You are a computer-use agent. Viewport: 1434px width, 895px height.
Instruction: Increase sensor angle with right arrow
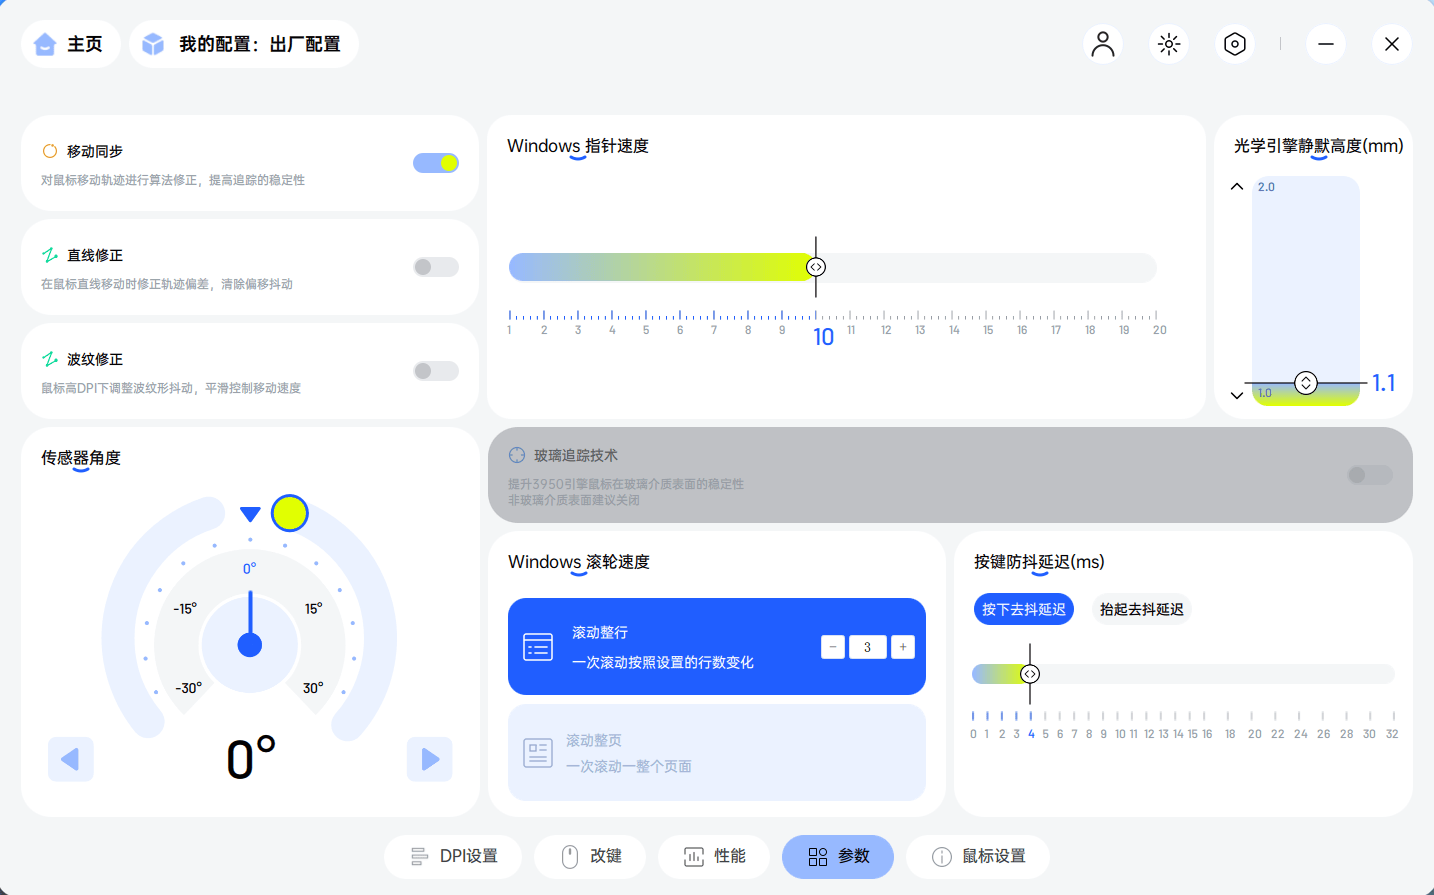429,759
